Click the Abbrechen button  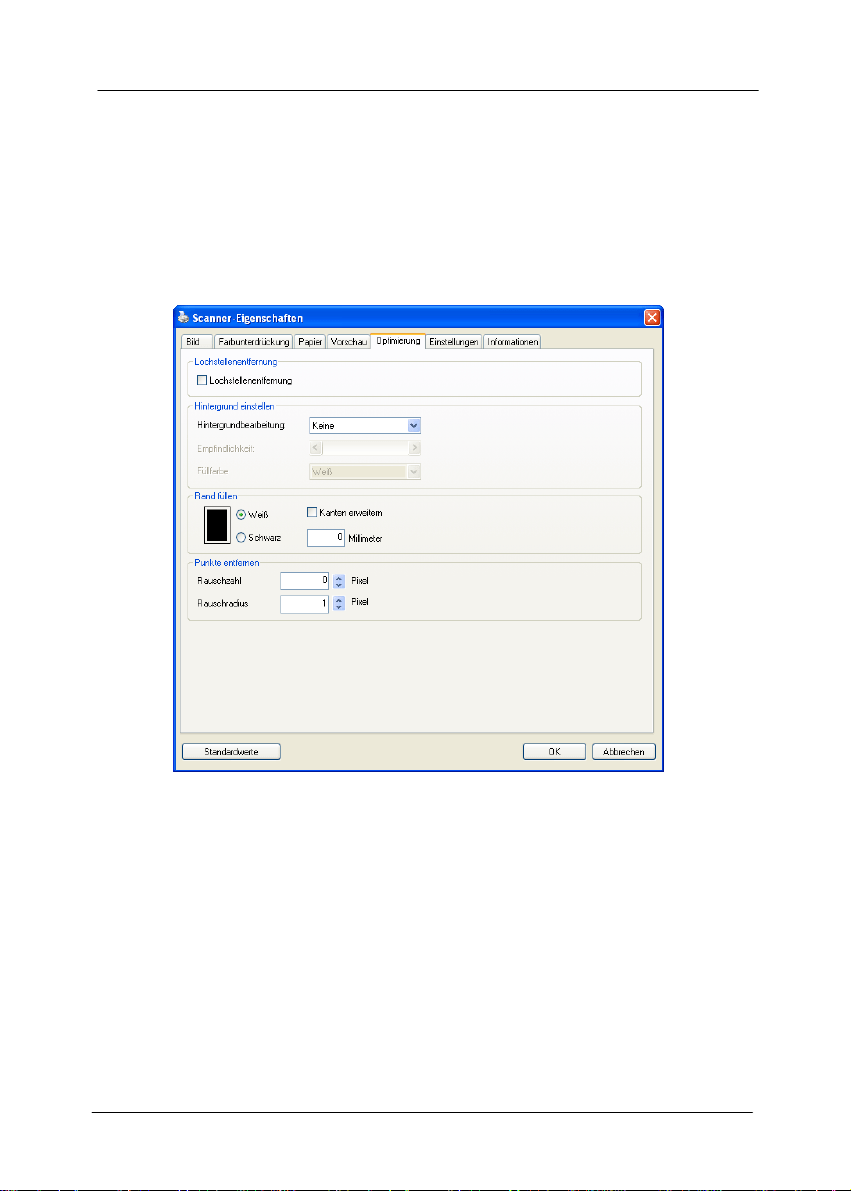[624, 751]
